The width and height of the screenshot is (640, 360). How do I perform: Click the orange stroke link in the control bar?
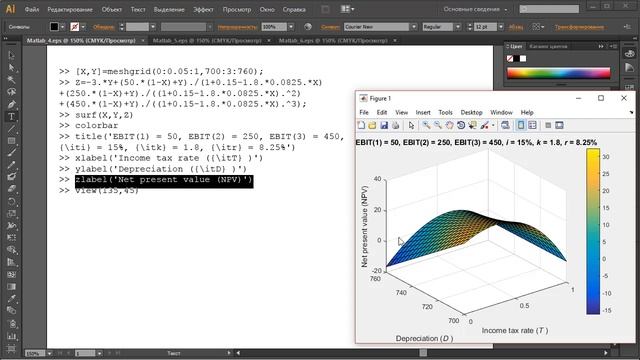[x=103, y=27]
